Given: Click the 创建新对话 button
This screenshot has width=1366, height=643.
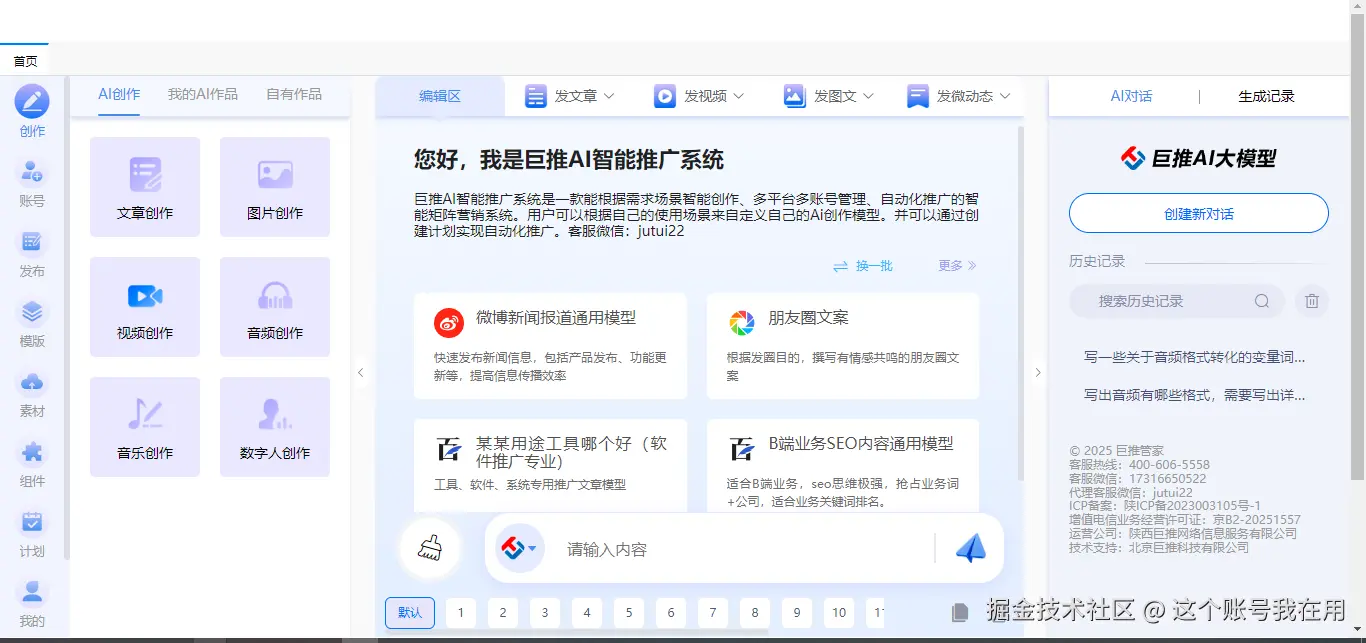Looking at the screenshot, I should pos(1199,214).
